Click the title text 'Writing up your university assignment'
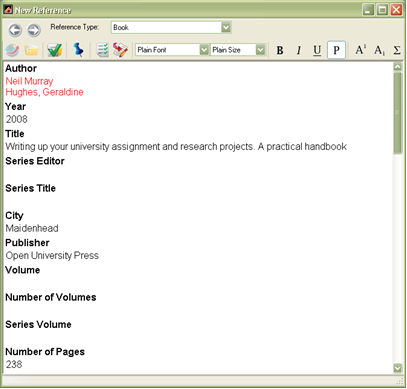The height and width of the screenshot is (389, 407). pos(83,147)
